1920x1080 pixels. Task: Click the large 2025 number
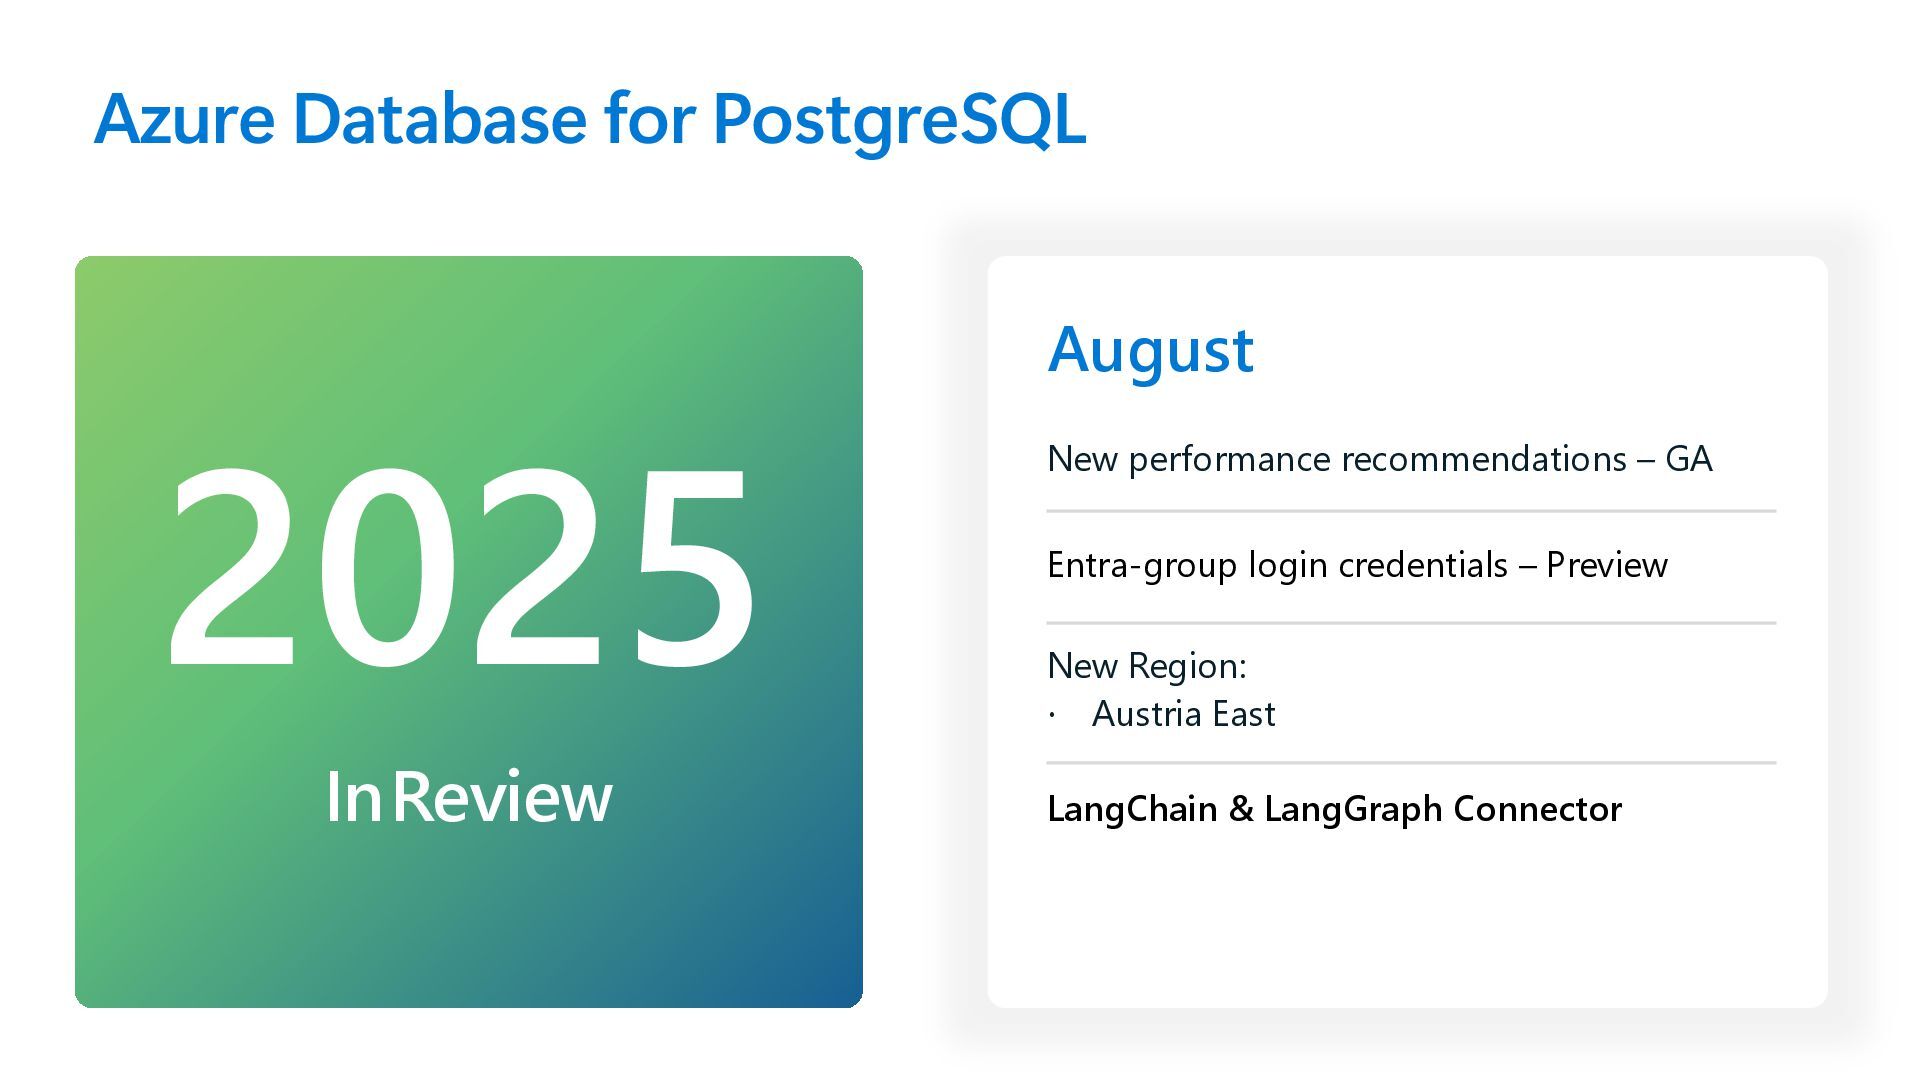[460, 567]
